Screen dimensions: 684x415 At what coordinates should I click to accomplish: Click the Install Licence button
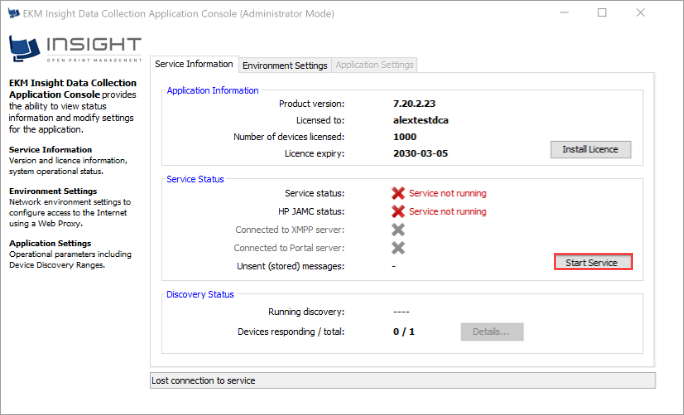pyautogui.click(x=591, y=150)
